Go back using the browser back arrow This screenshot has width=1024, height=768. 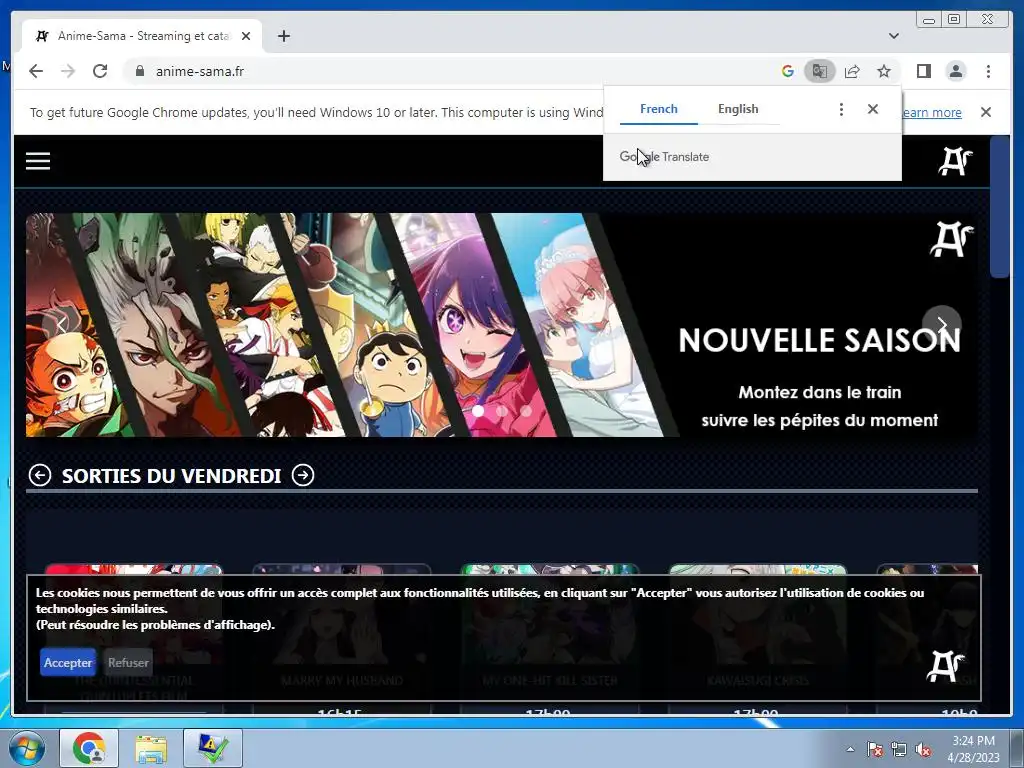(36, 71)
